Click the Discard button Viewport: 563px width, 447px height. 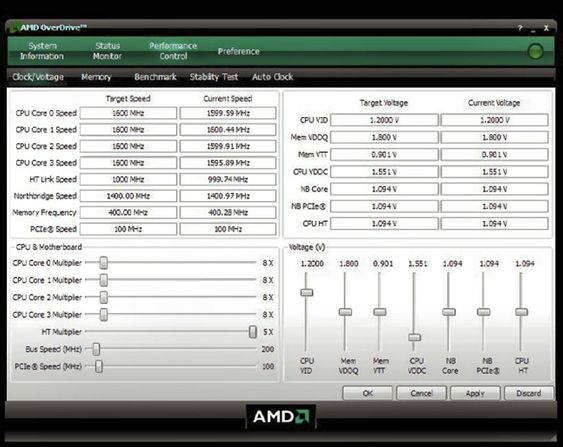[529, 393]
